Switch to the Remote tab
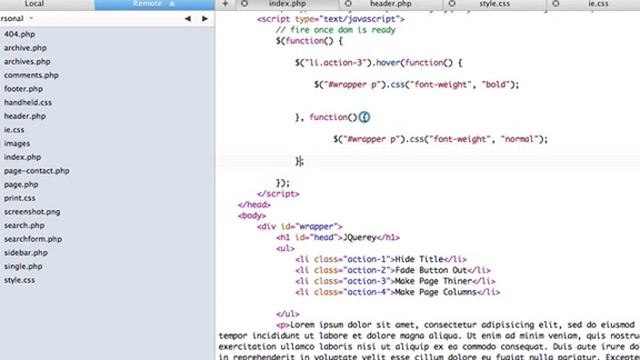Image resolution: width=640 pixels, height=360 pixels. click(154, 4)
